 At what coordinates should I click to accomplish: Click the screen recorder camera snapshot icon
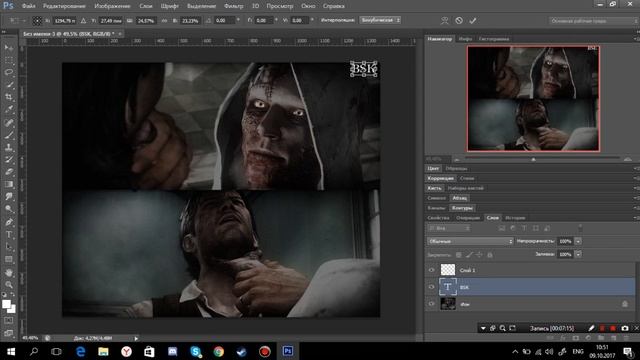coord(625,328)
